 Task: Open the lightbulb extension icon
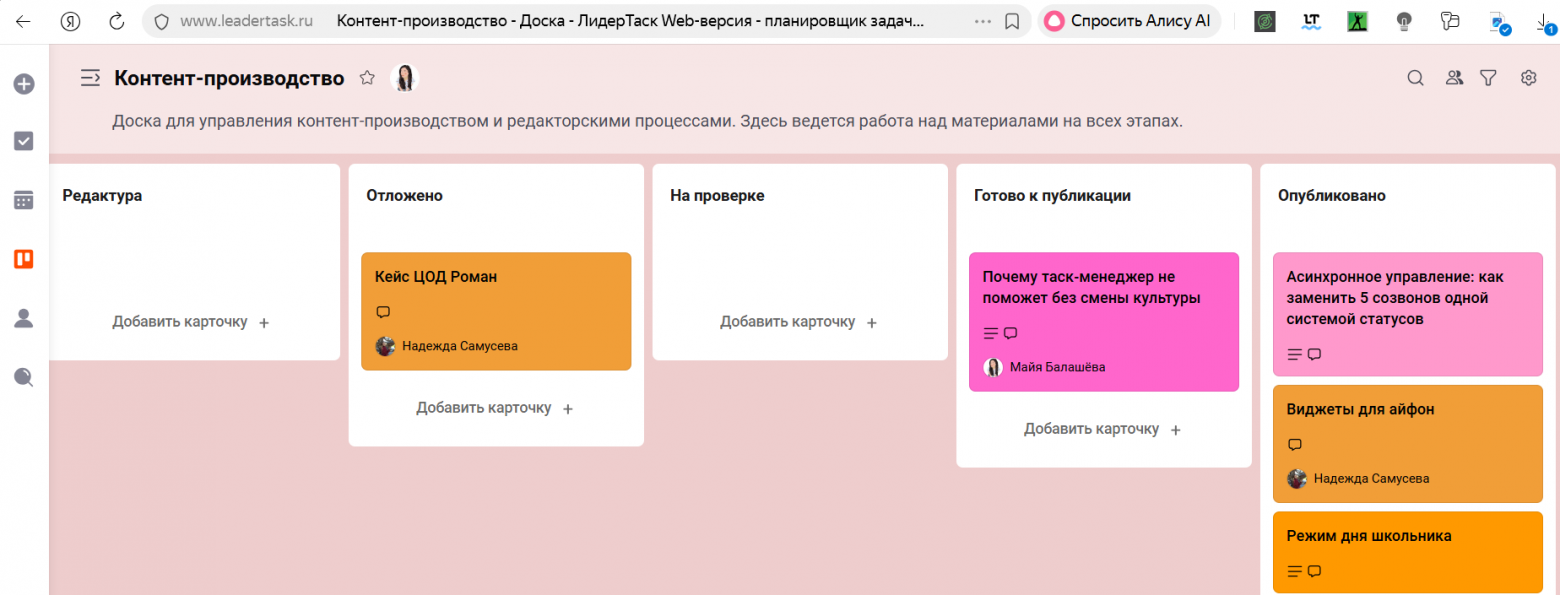pyautogui.click(x=1405, y=21)
